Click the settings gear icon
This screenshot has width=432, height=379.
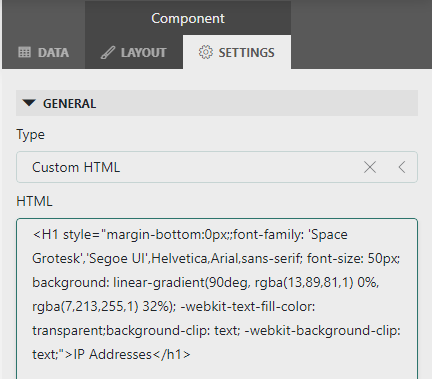point(205,52)
